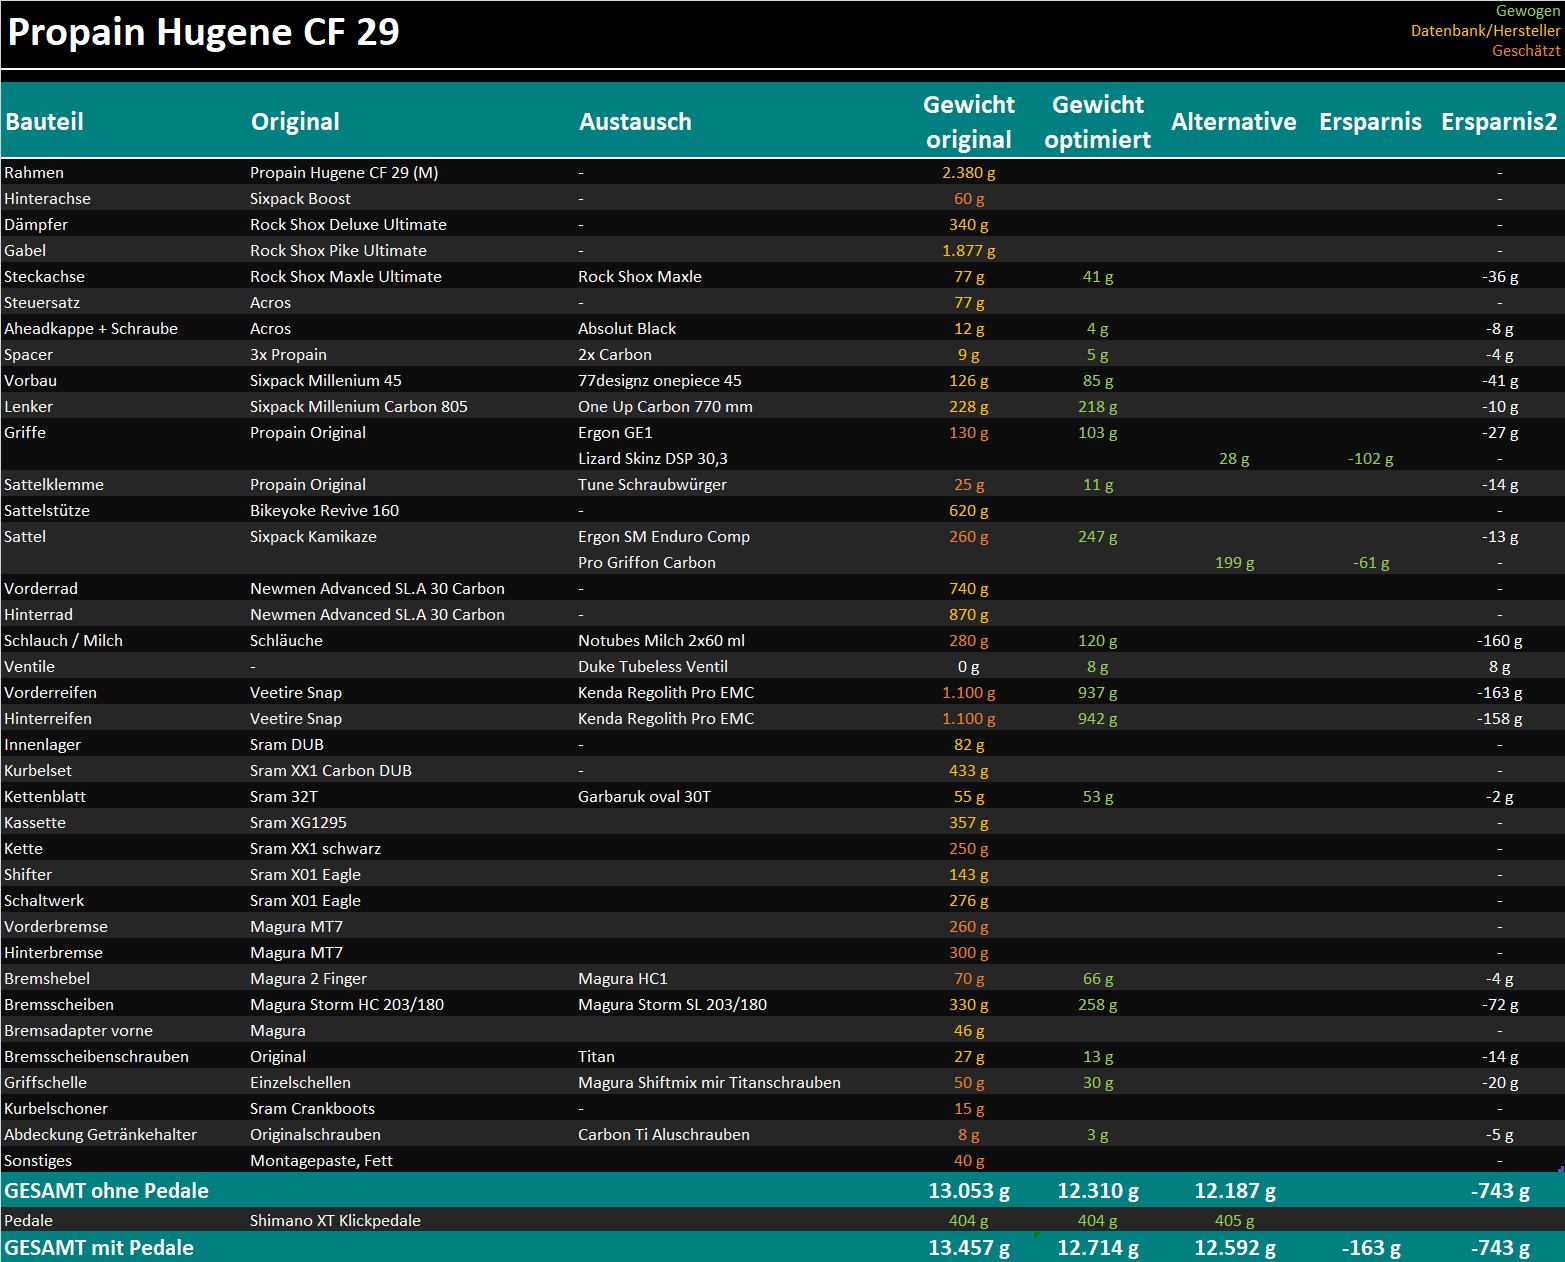Image resolution: width=1565 pixels, height=1262 pixels.
Task: Click the 'Magura Storm SL 203/180' cell
Action: [x=672, y=1005]
